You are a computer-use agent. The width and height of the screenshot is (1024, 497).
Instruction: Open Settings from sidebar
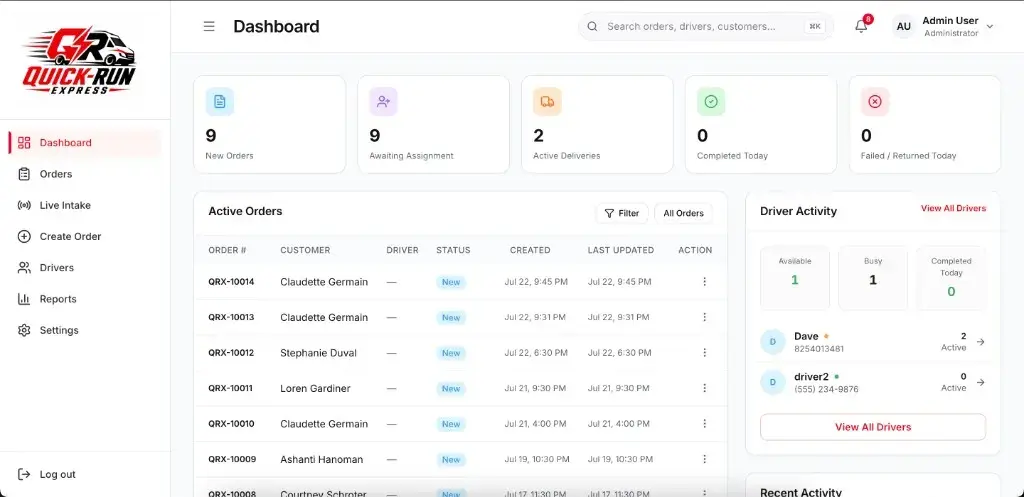[85, 330]
